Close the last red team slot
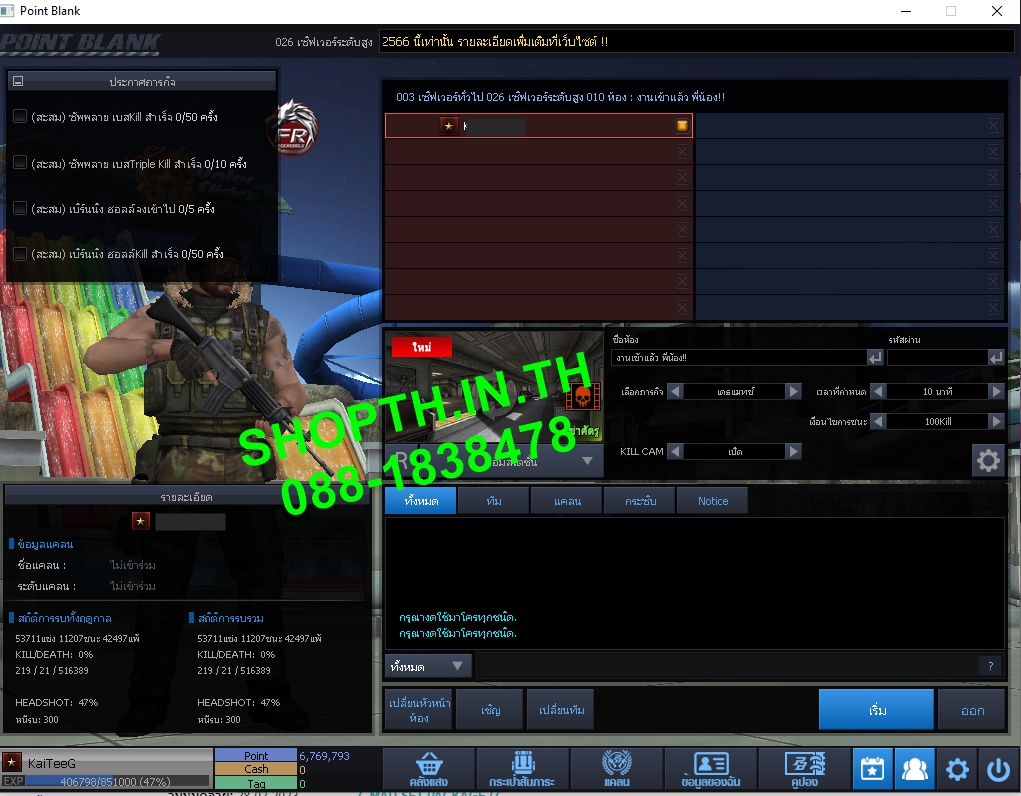This screenshot has height=796, width=1021. [682, 307]
